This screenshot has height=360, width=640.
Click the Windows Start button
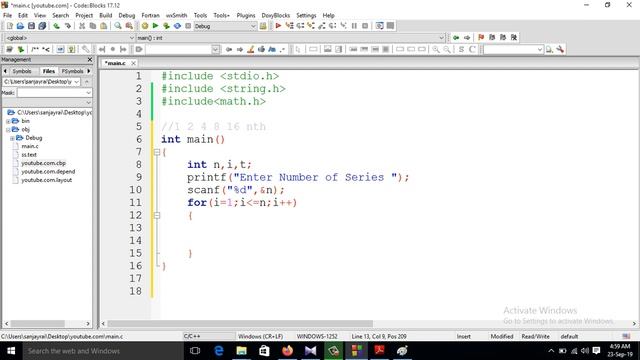[11, 351]
